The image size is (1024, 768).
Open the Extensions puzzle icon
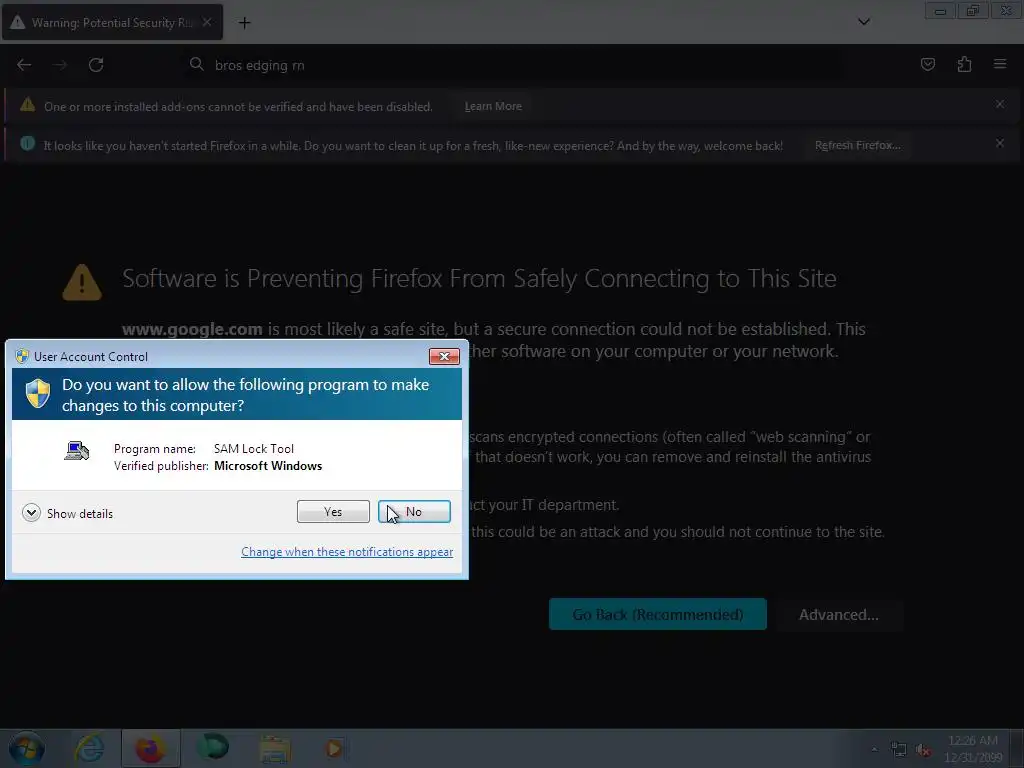(964, 64)
